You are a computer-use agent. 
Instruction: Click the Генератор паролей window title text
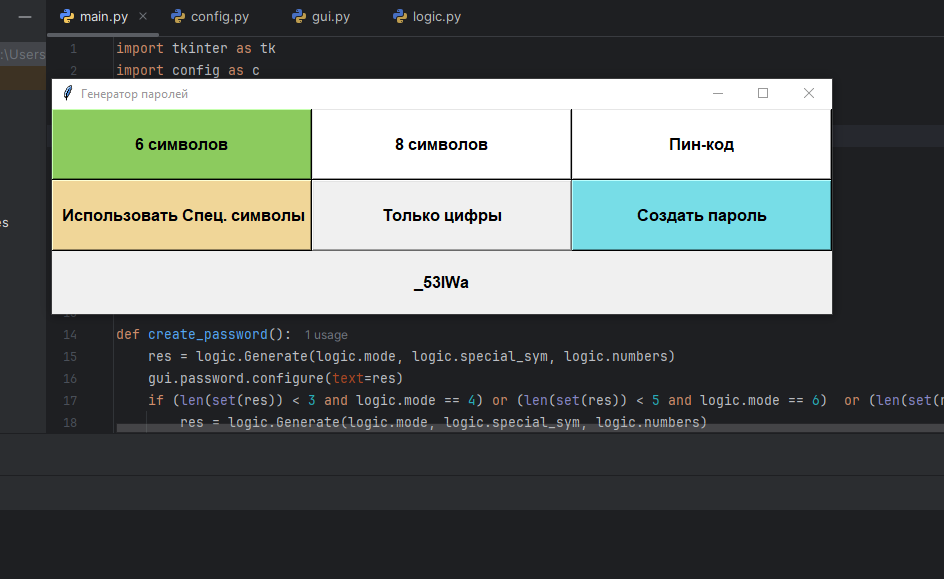pos(134,94)
